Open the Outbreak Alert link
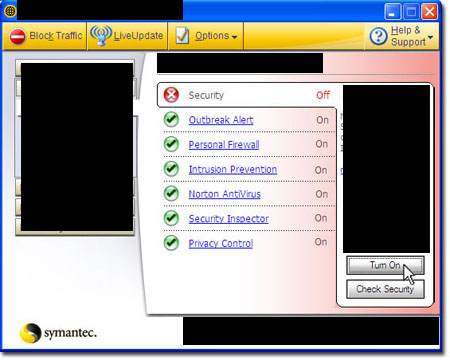 tap(221, 120)
